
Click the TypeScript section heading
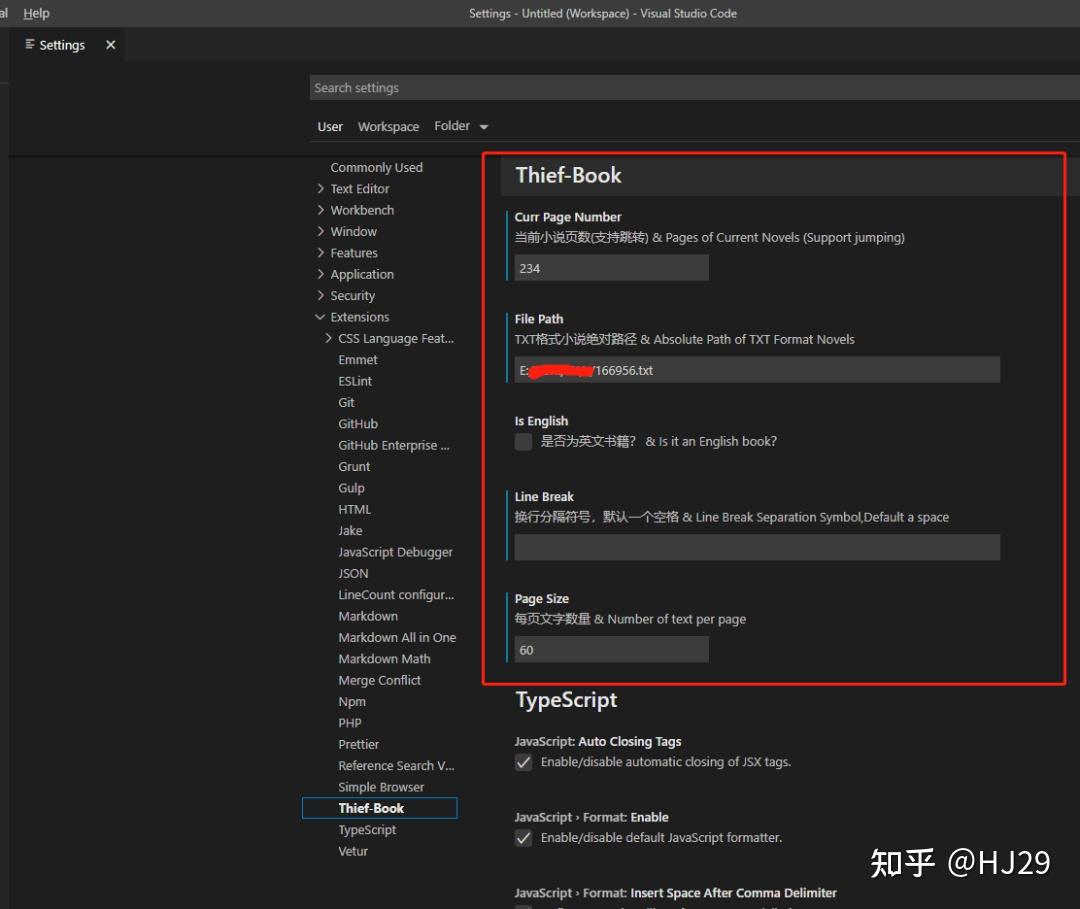pos(566,700)
